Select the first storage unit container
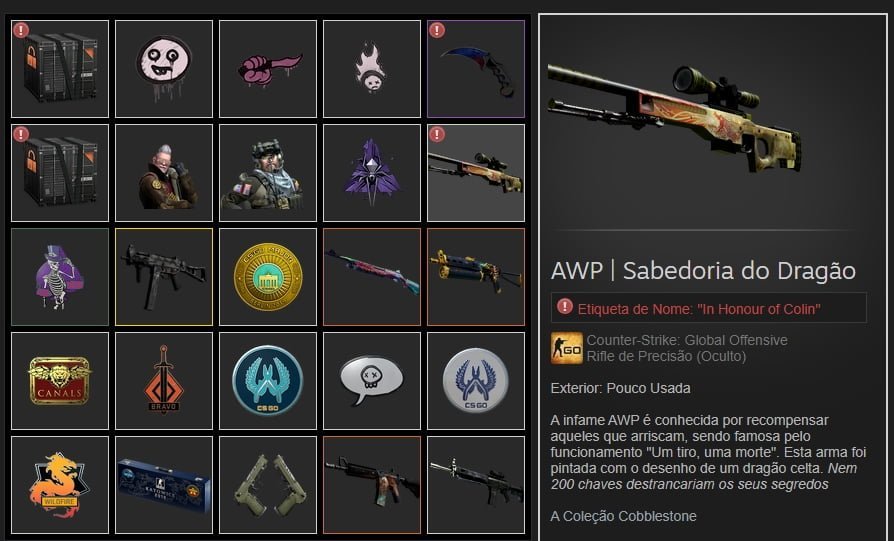 [60, 69]
